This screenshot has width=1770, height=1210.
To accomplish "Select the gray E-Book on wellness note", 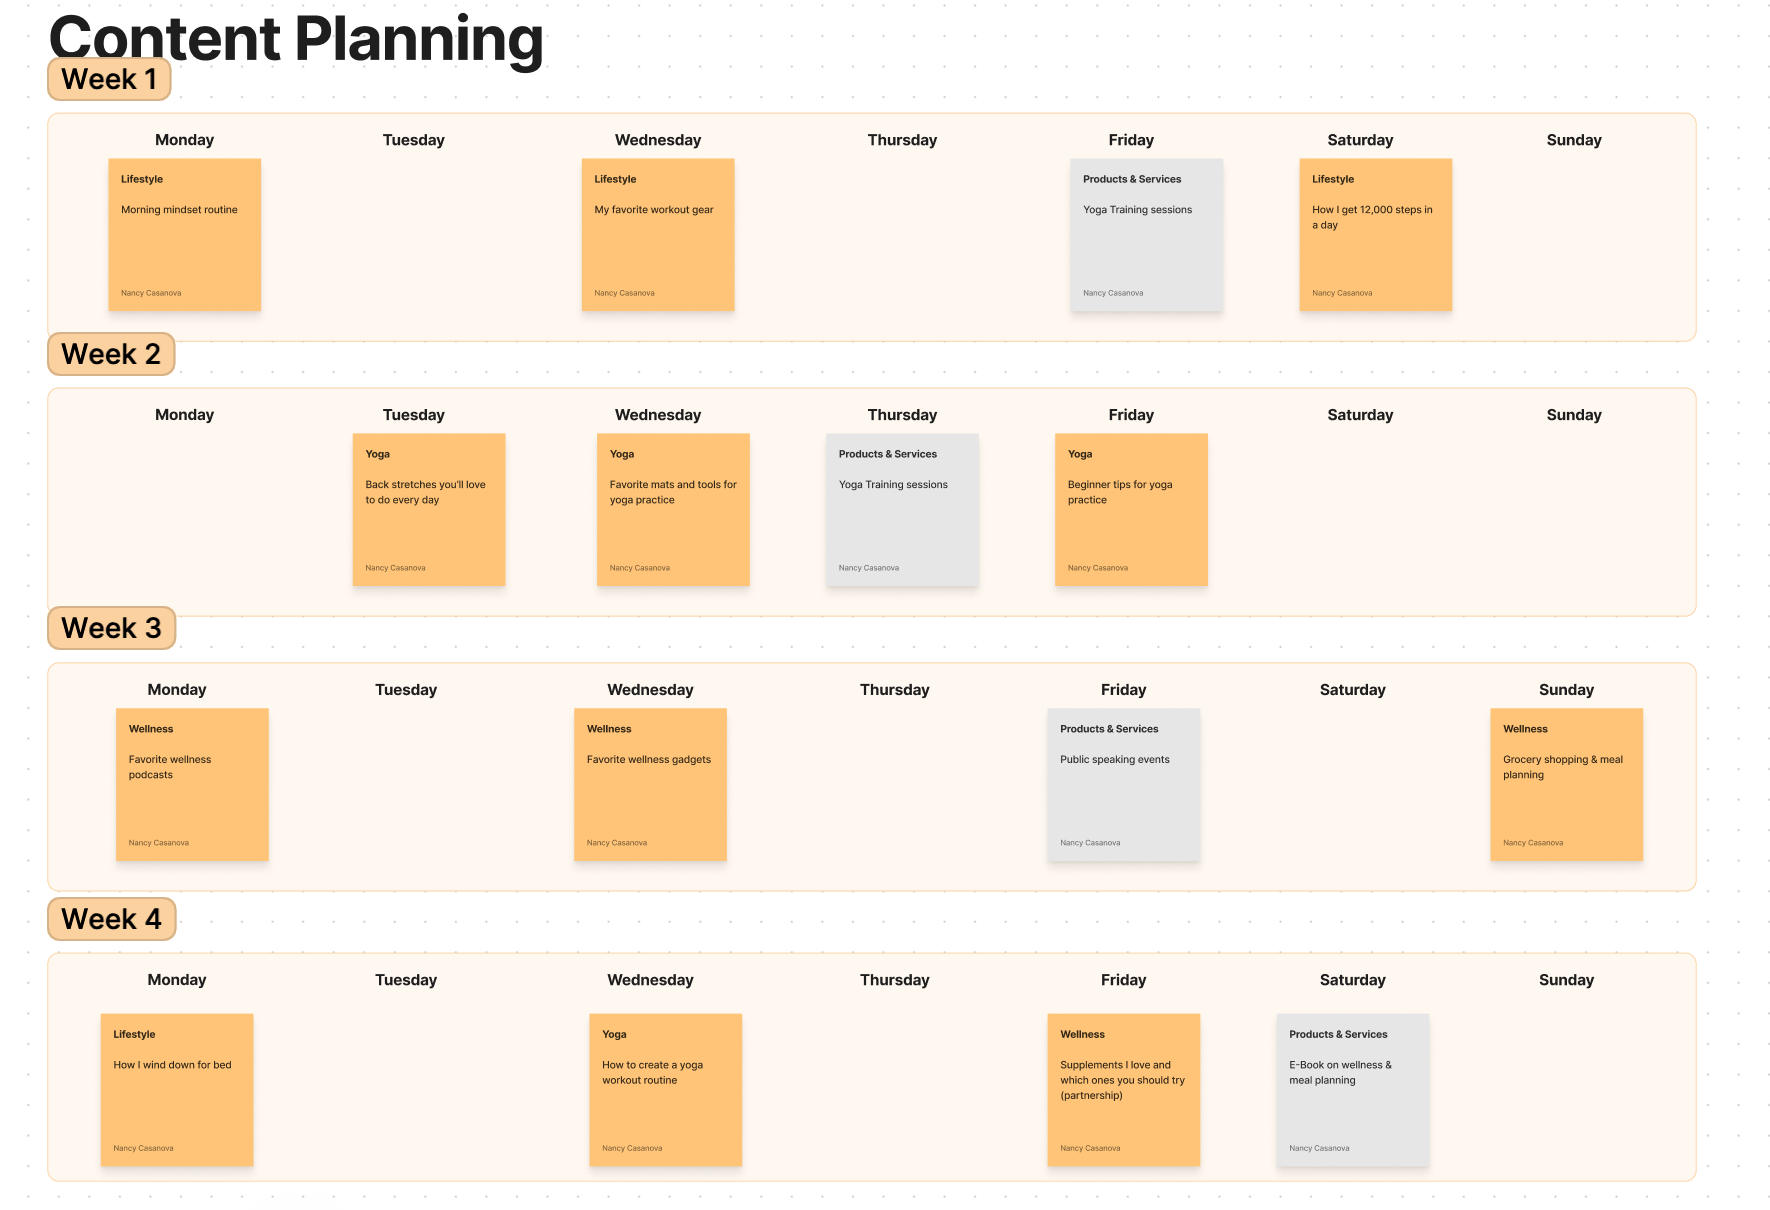I will [x=1353, y=1090].
